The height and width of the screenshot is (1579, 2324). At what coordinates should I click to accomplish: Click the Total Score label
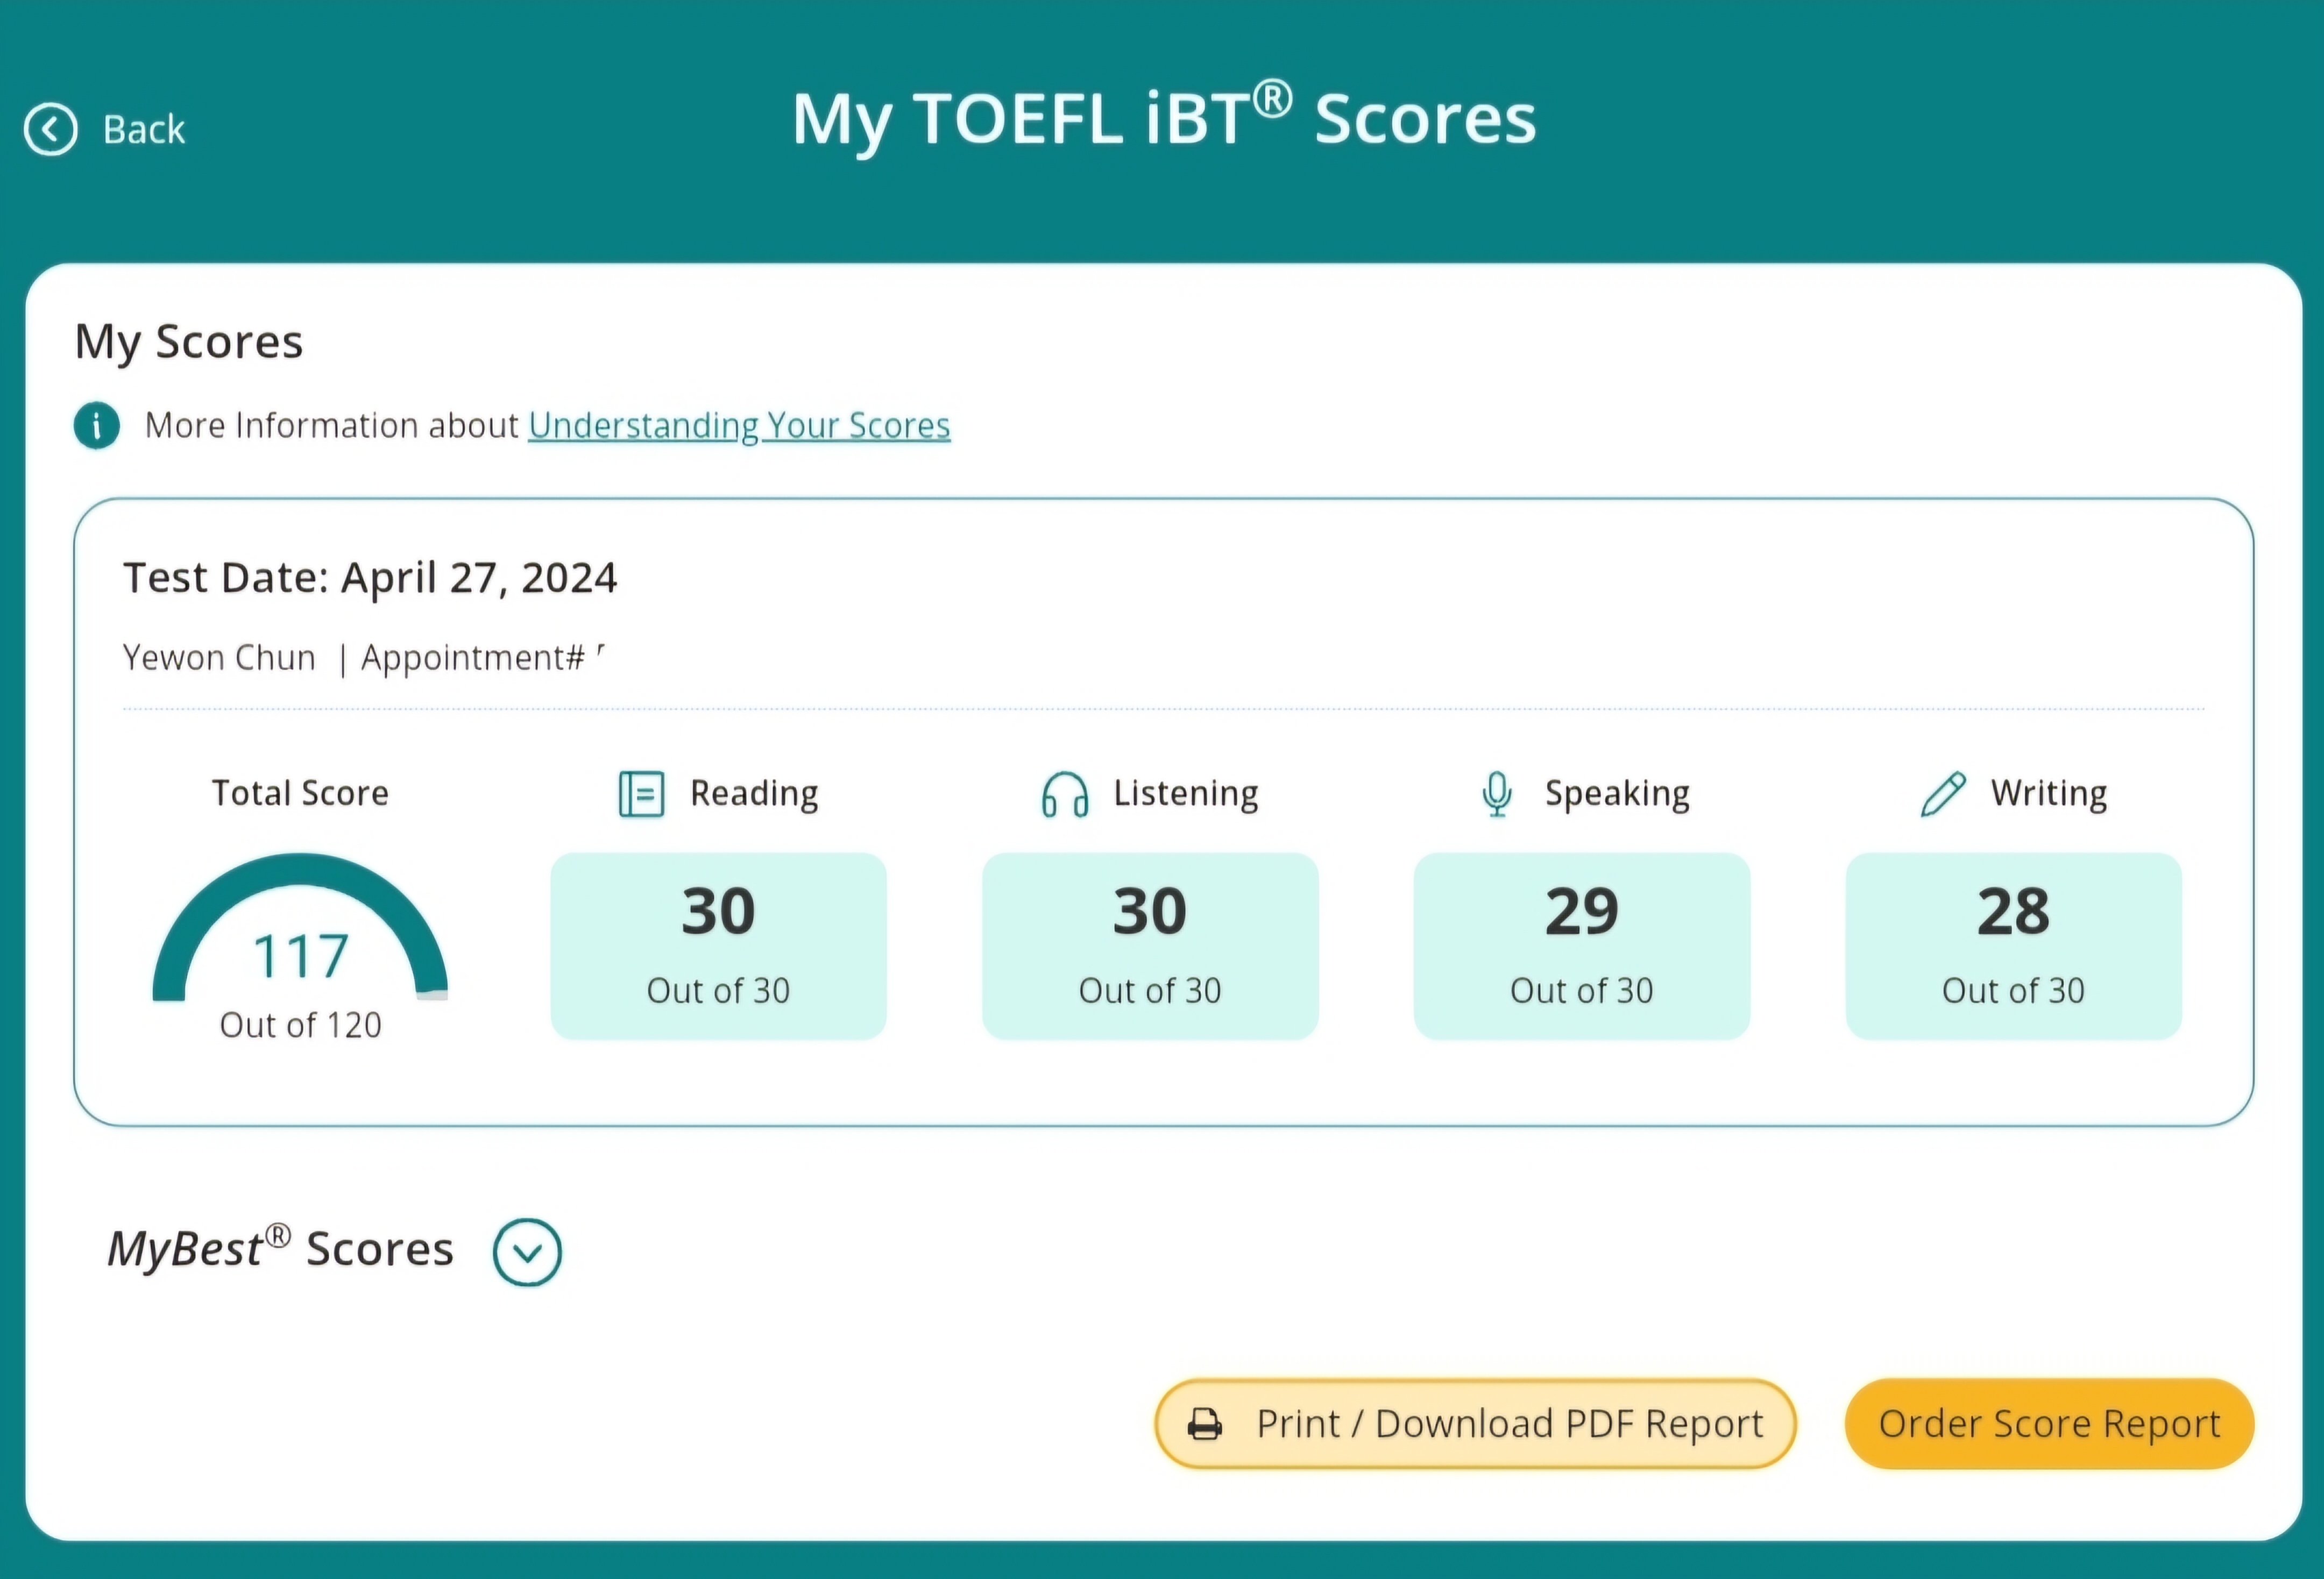(x=300, y=793)
